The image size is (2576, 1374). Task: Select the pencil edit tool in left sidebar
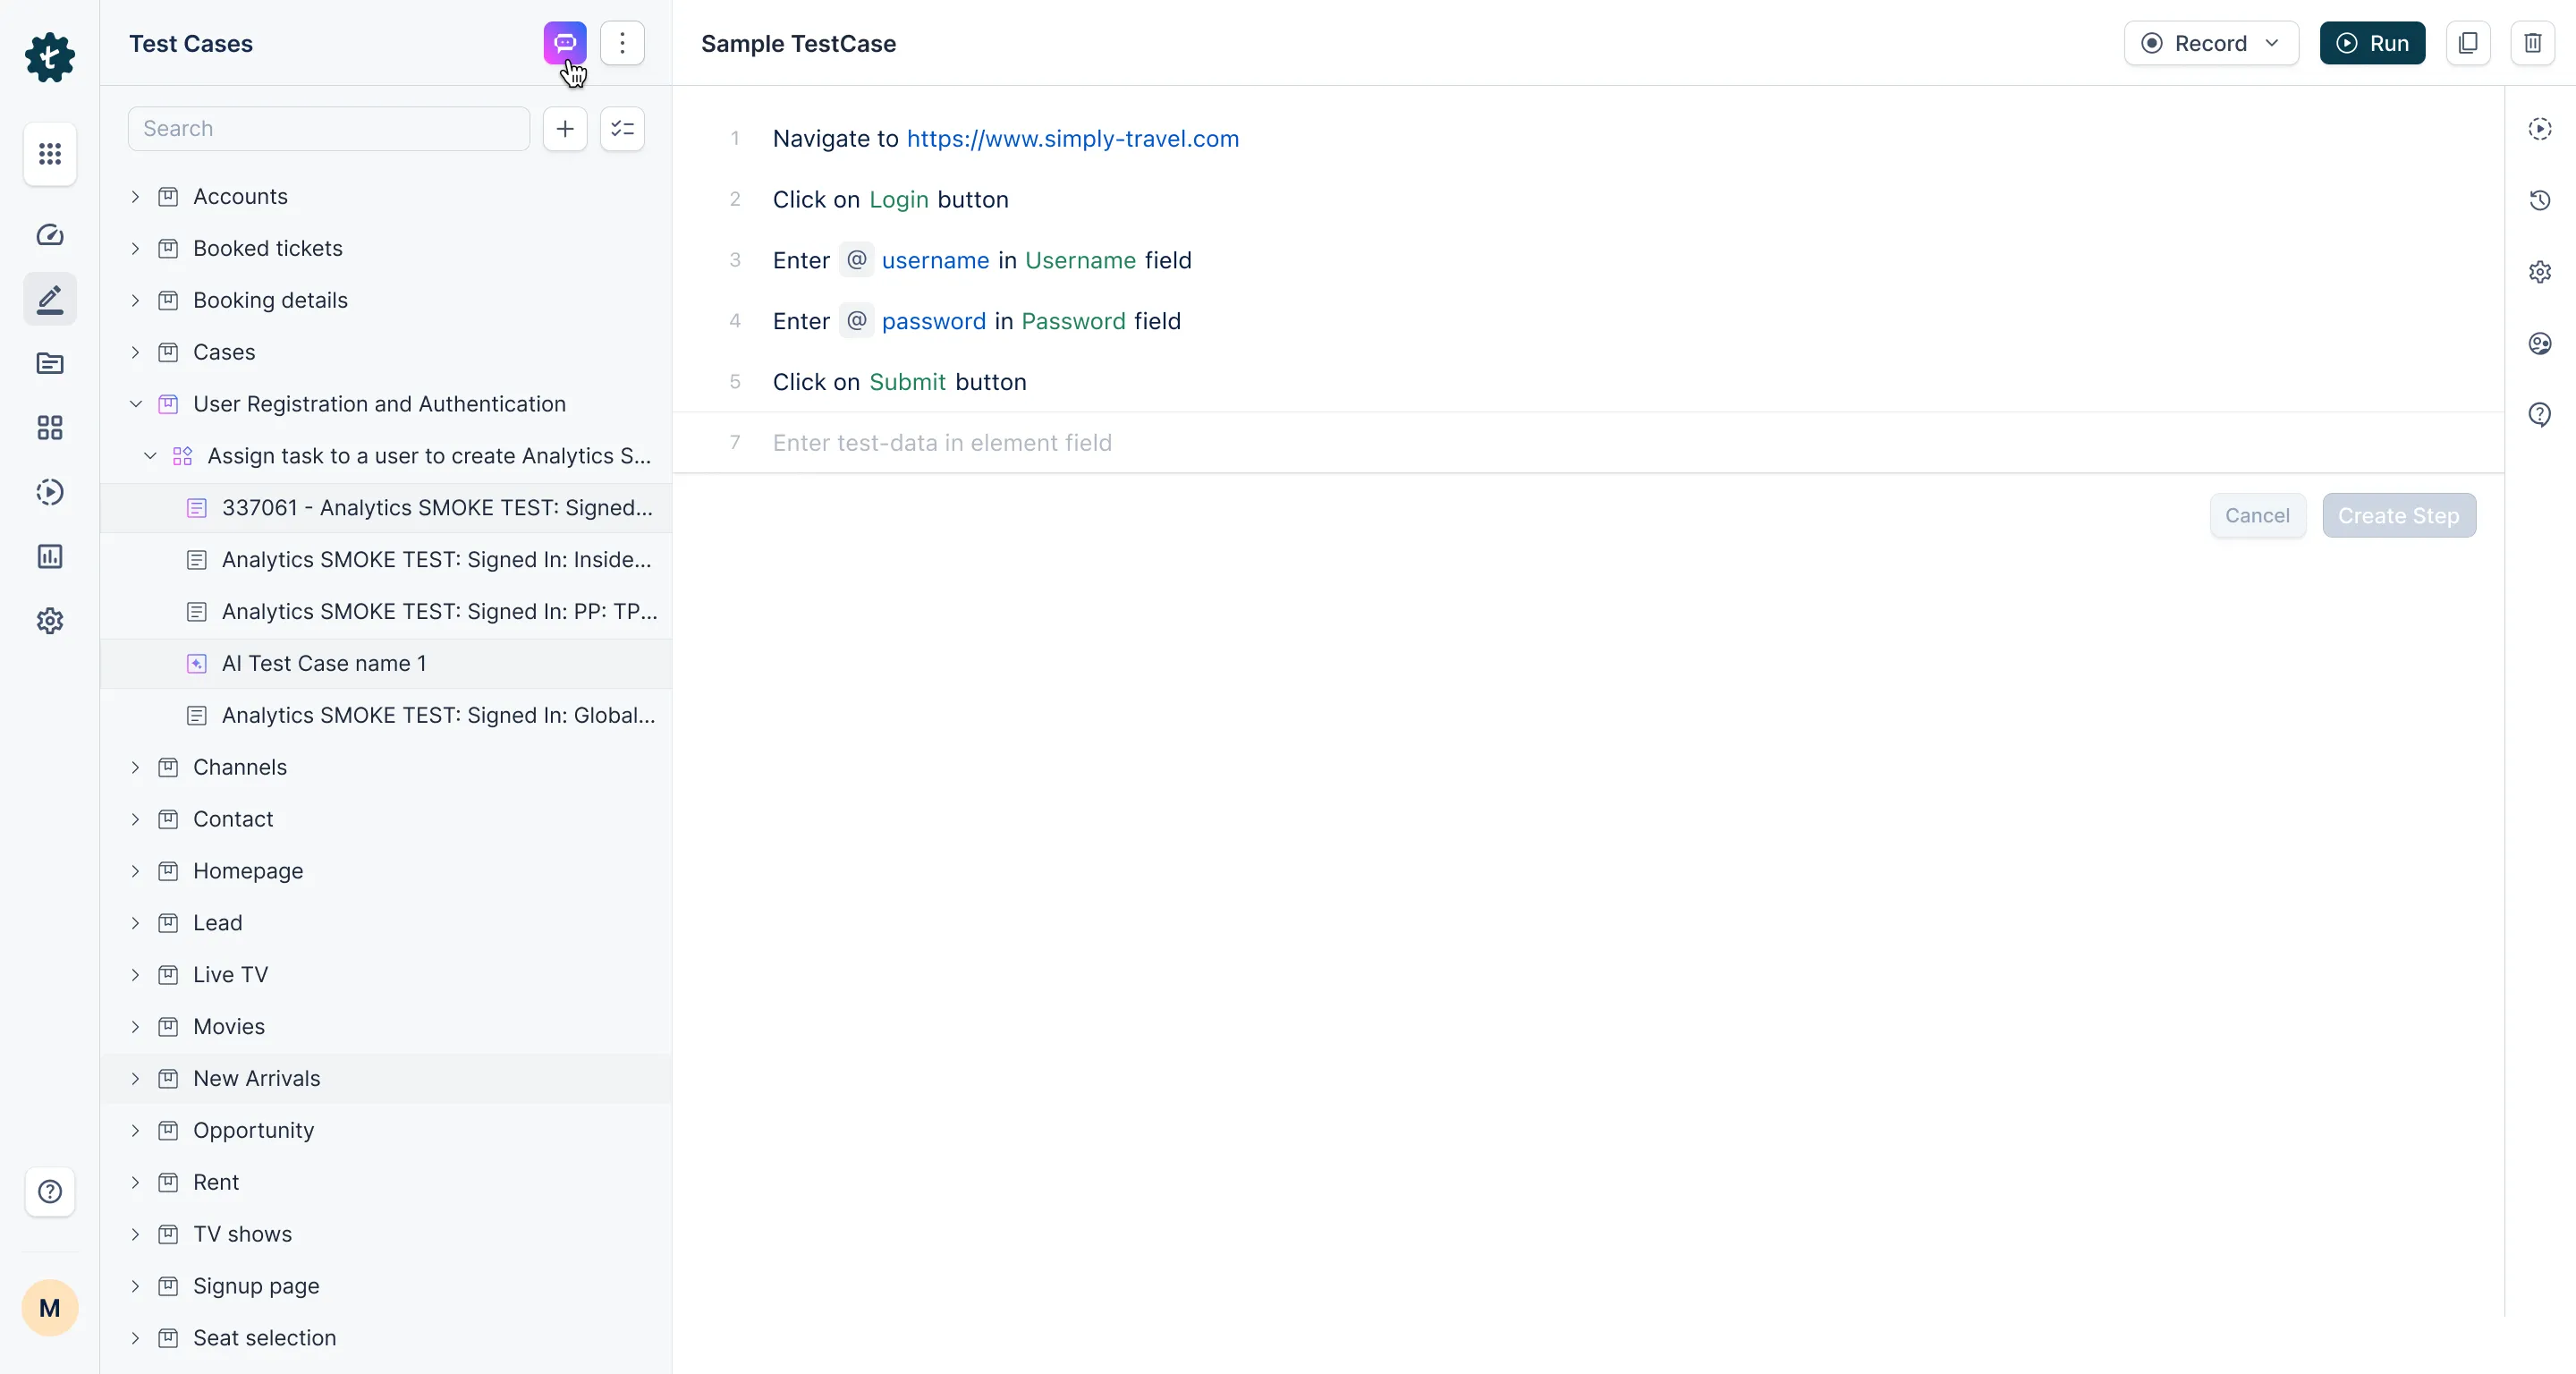[x=50, y=299]
